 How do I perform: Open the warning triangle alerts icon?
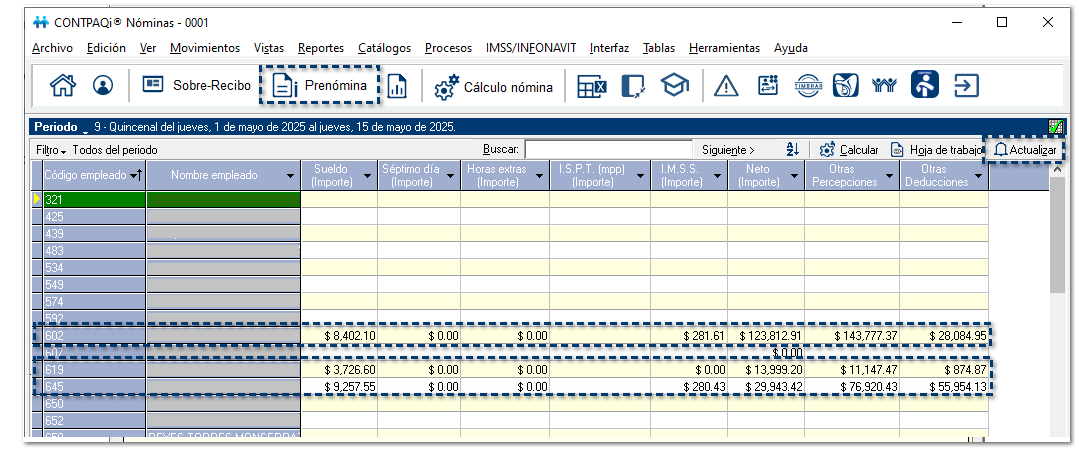pos(726,87)
